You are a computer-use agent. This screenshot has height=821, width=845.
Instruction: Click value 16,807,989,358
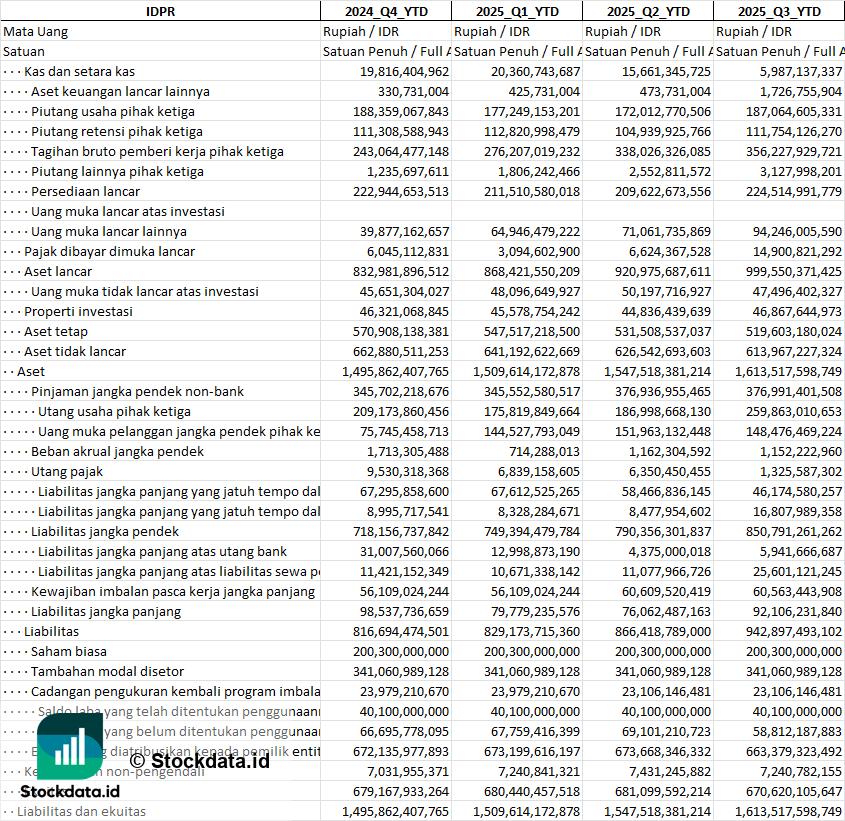point(797,512)
